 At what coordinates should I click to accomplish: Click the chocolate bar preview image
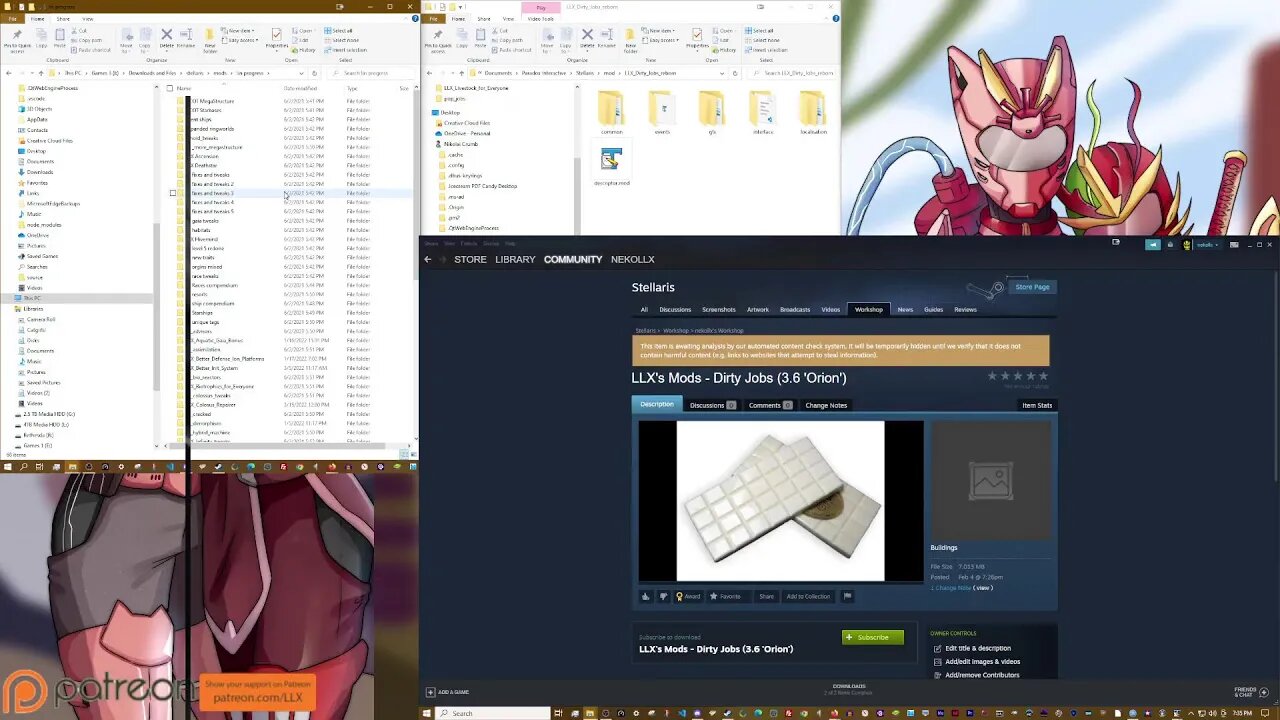[780, 500]
